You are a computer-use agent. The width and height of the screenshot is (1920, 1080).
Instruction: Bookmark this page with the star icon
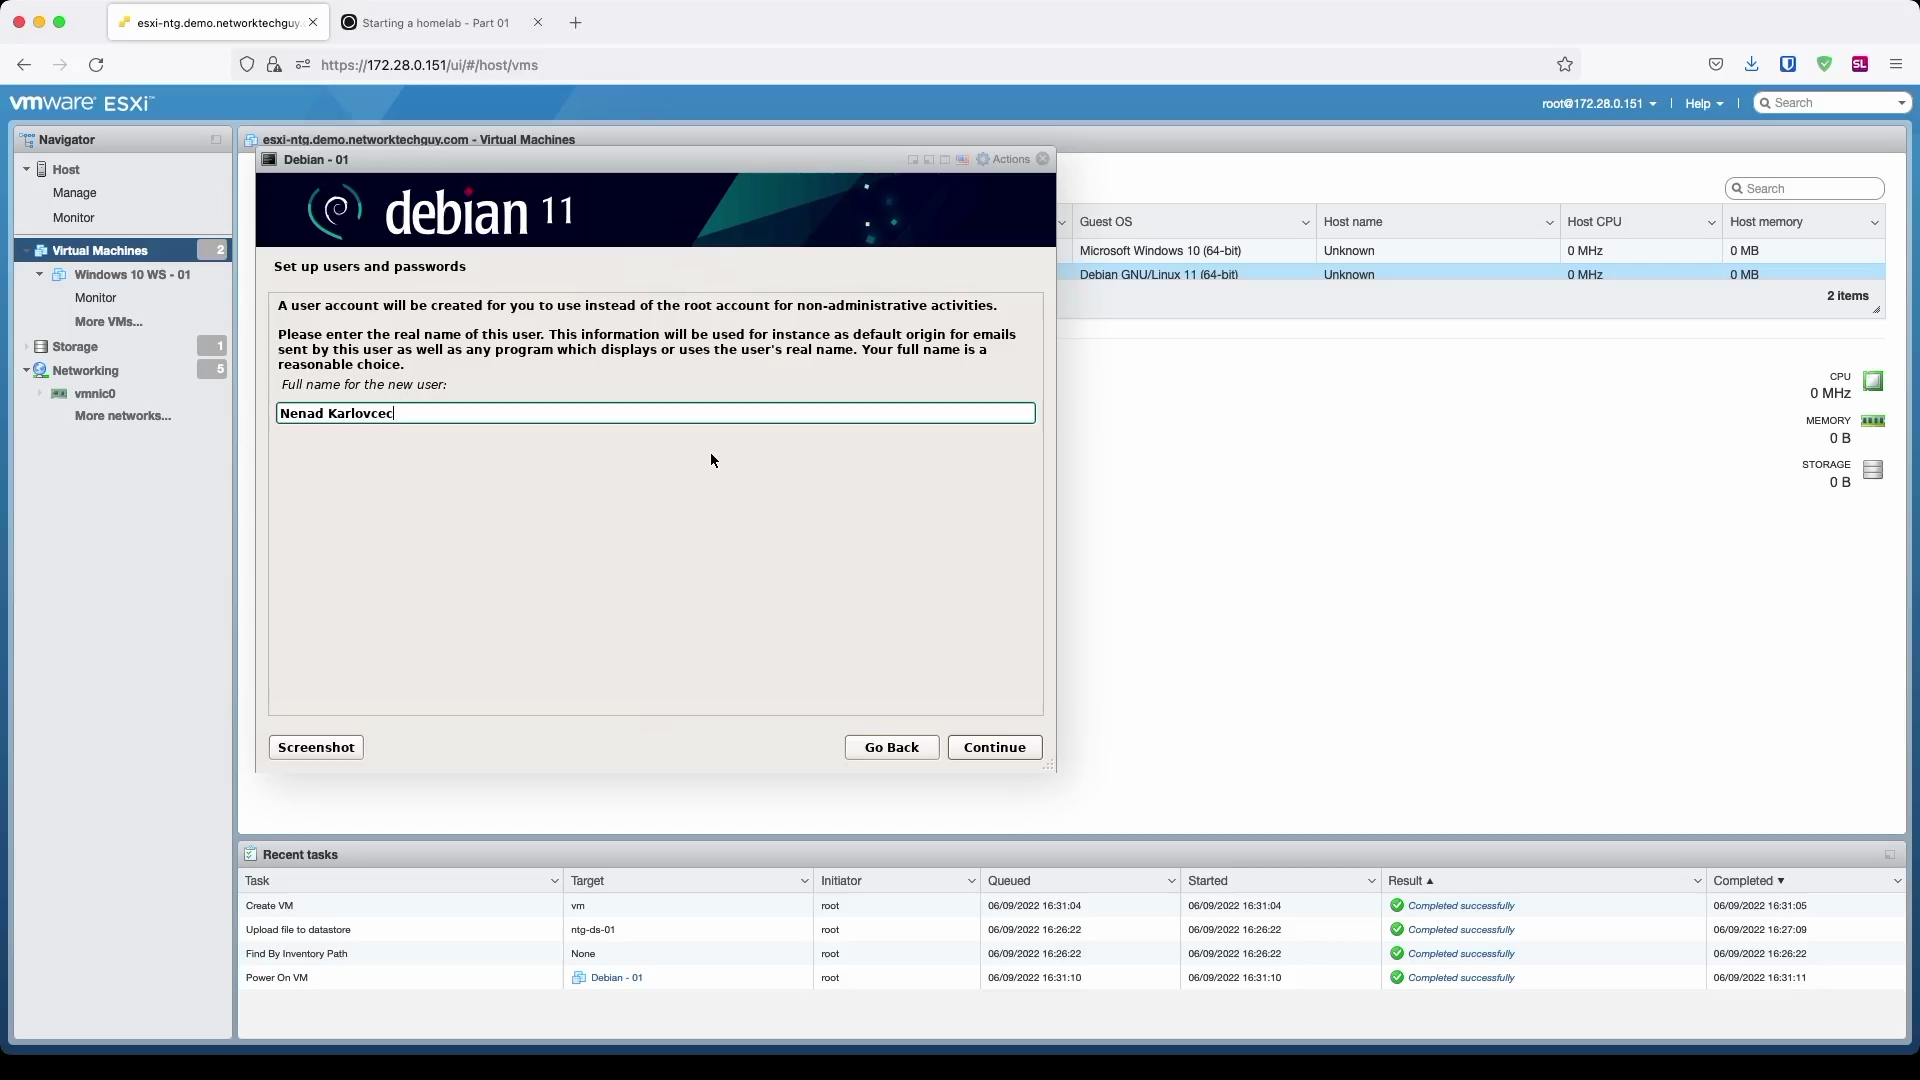[x=1565, y=65]
